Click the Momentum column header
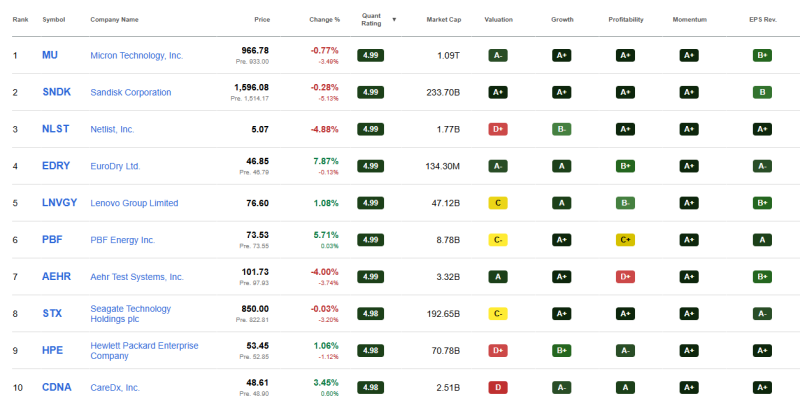800x399 pixels. (690, 19)
